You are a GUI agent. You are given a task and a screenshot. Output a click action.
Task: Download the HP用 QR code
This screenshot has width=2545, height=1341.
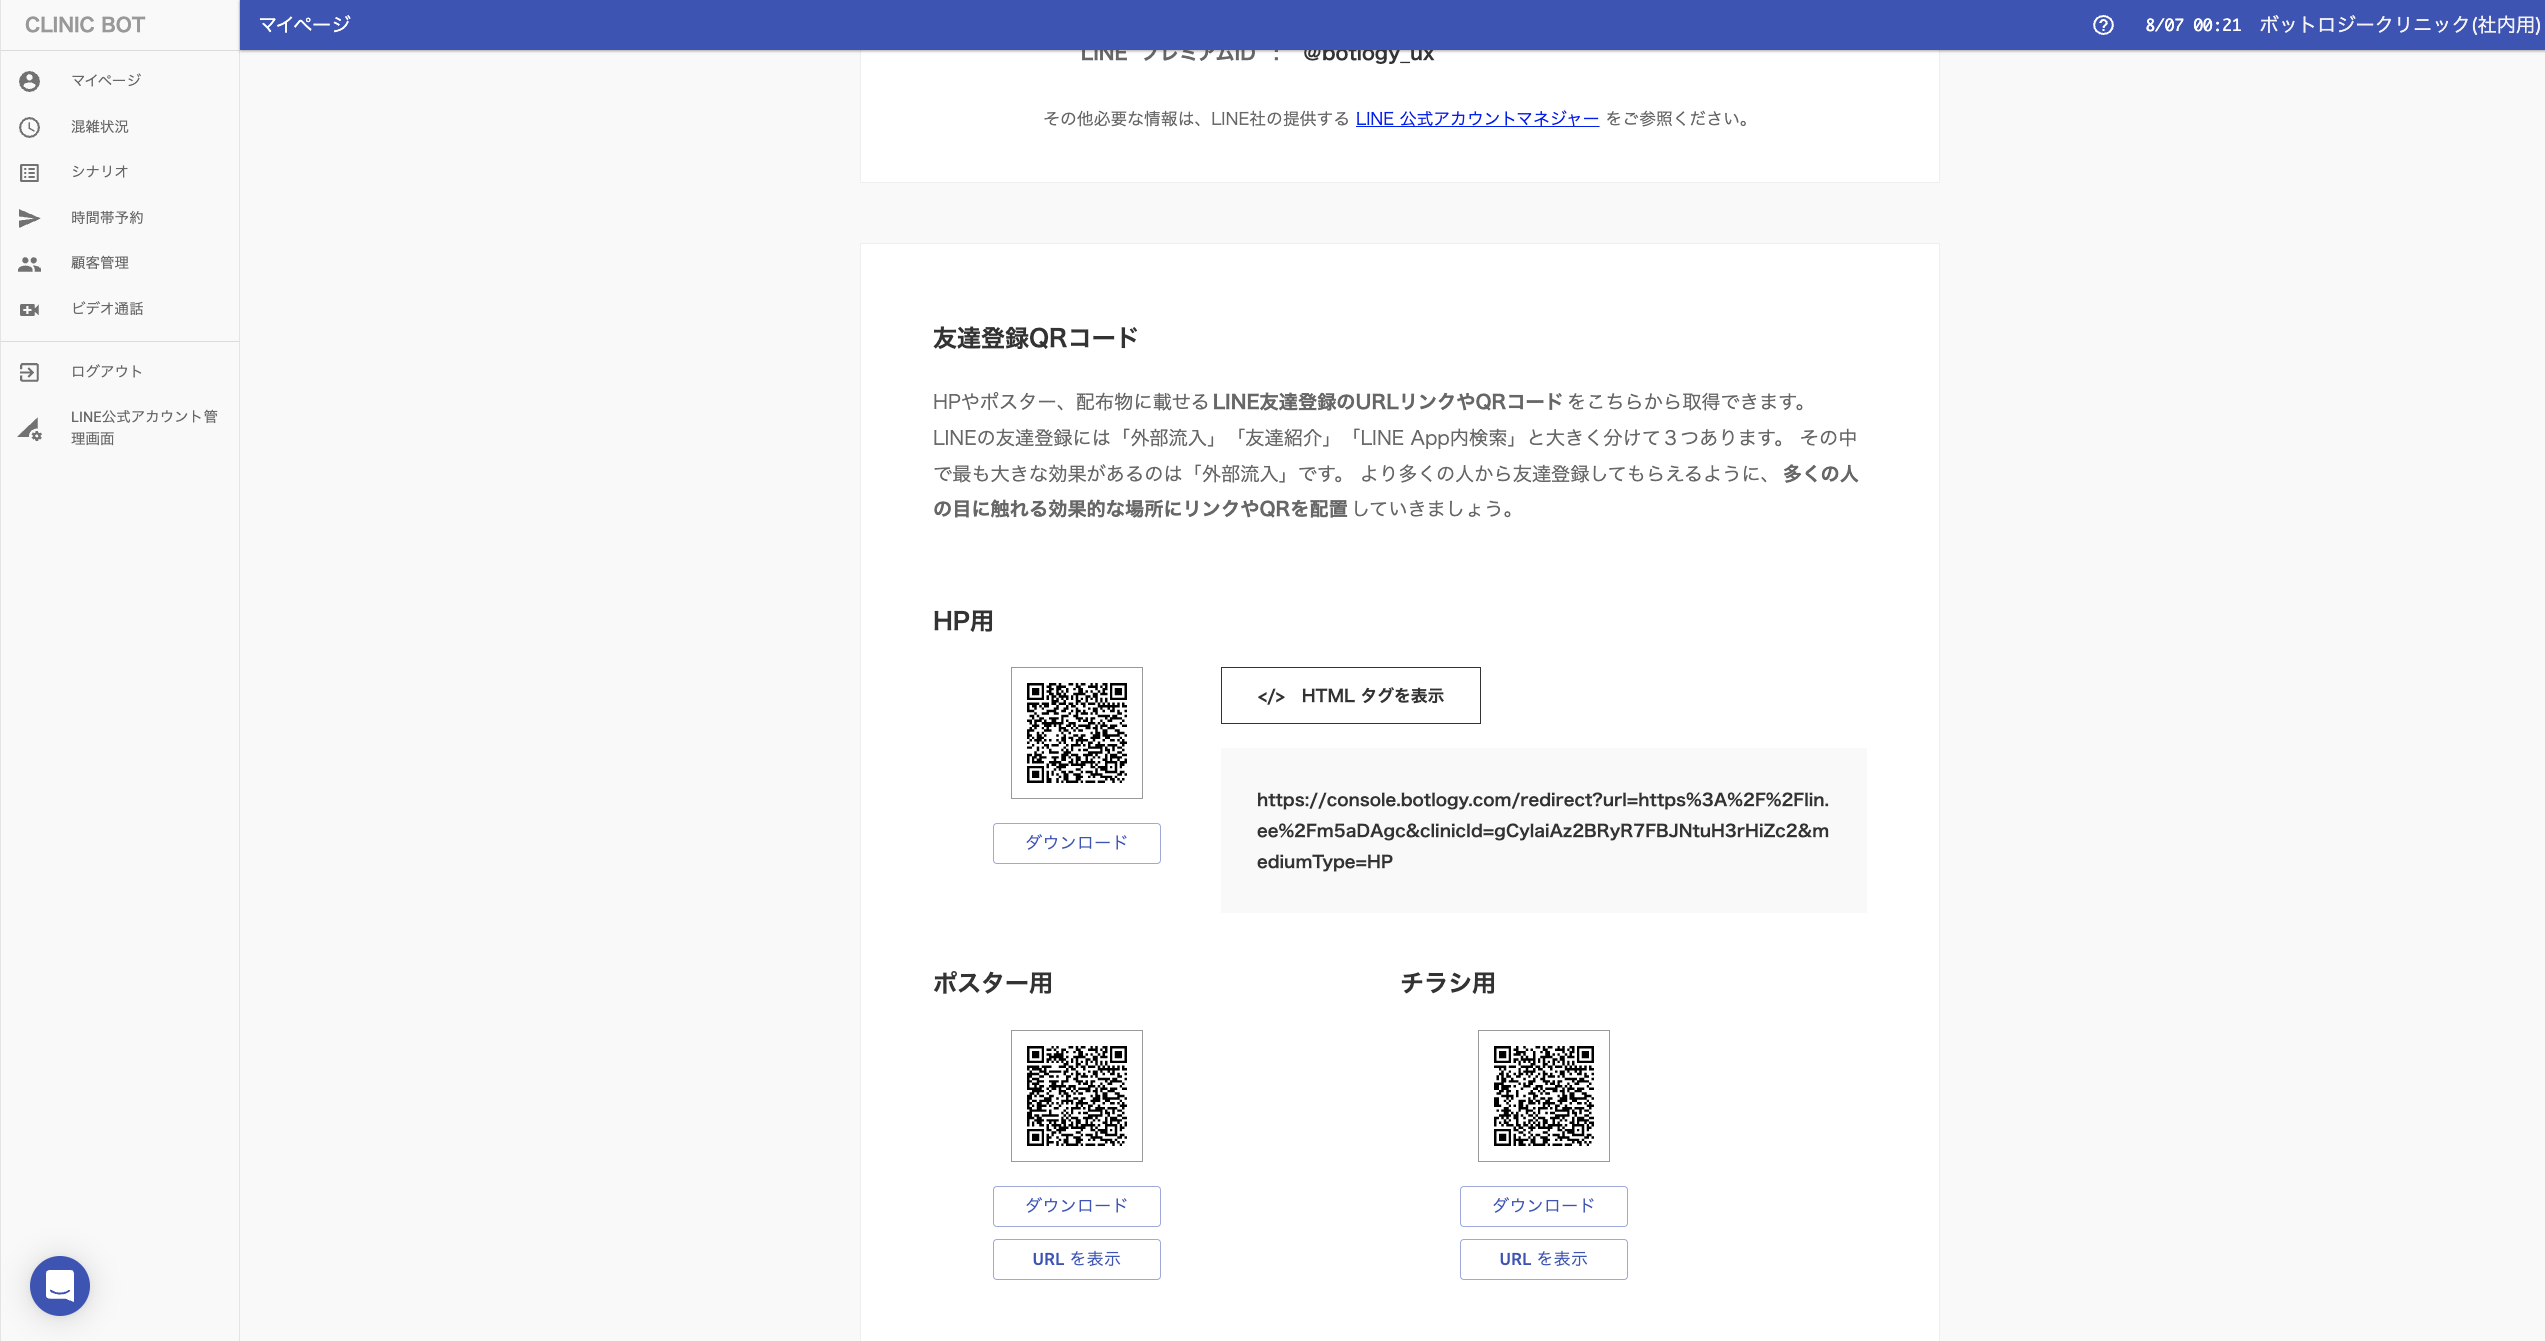pos(1076,843)
